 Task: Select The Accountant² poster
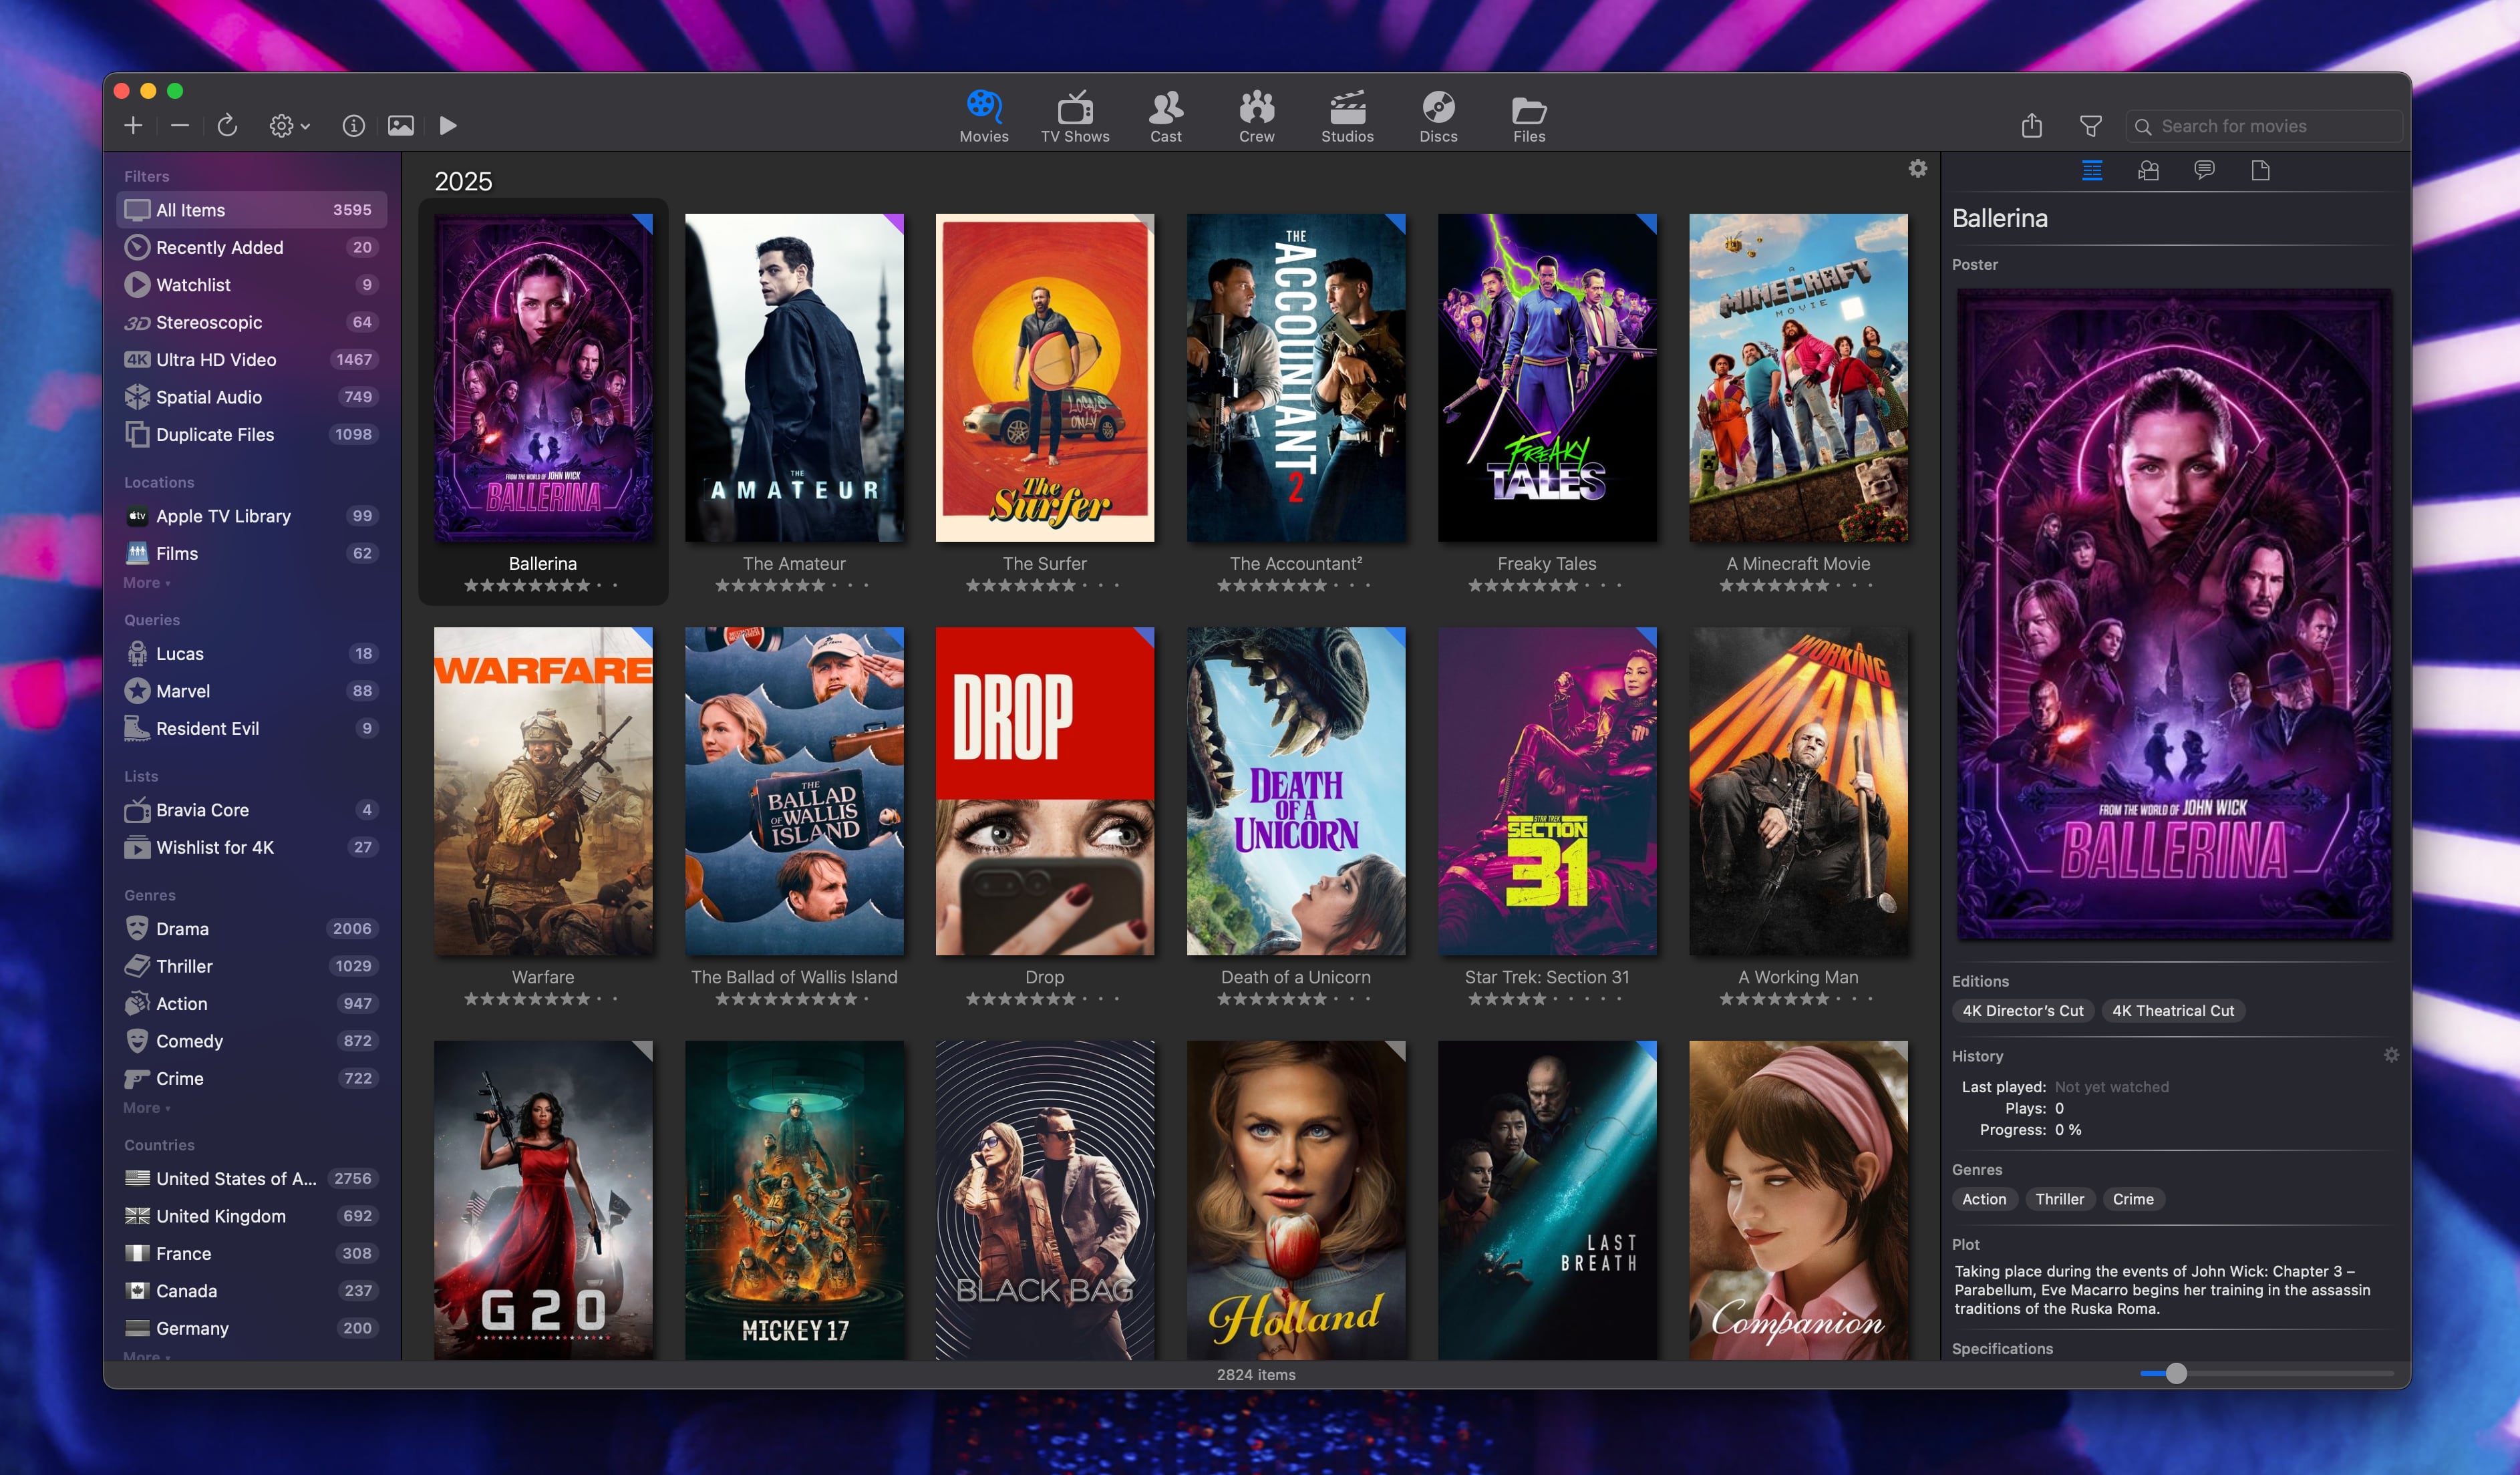point(1296,377)
